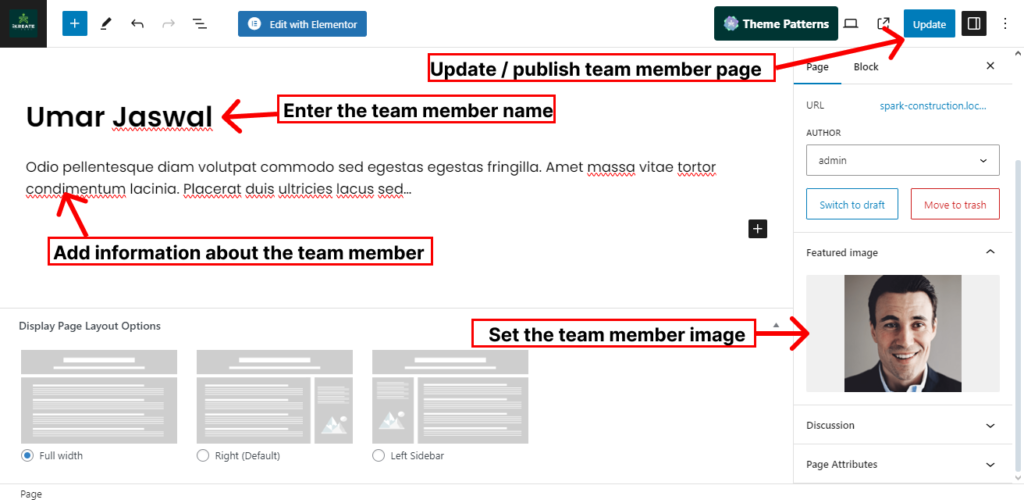Open View Page external link icon
The width and height of the screenshot is (1024, 503).
pyautogui.click(x=883, y=24)
